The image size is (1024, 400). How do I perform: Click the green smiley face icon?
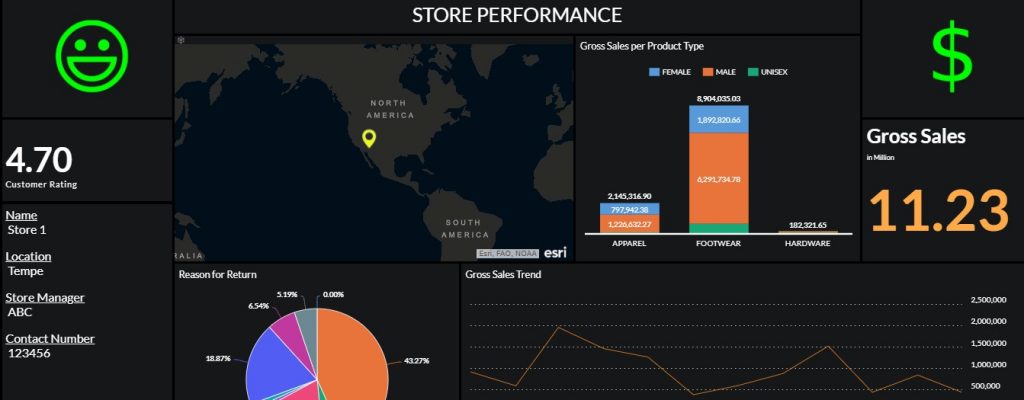[x=92, y=56]
